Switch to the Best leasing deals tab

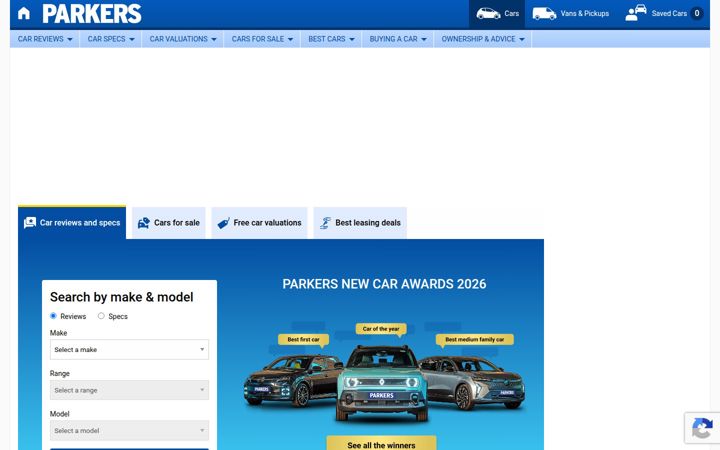(360, 223)
